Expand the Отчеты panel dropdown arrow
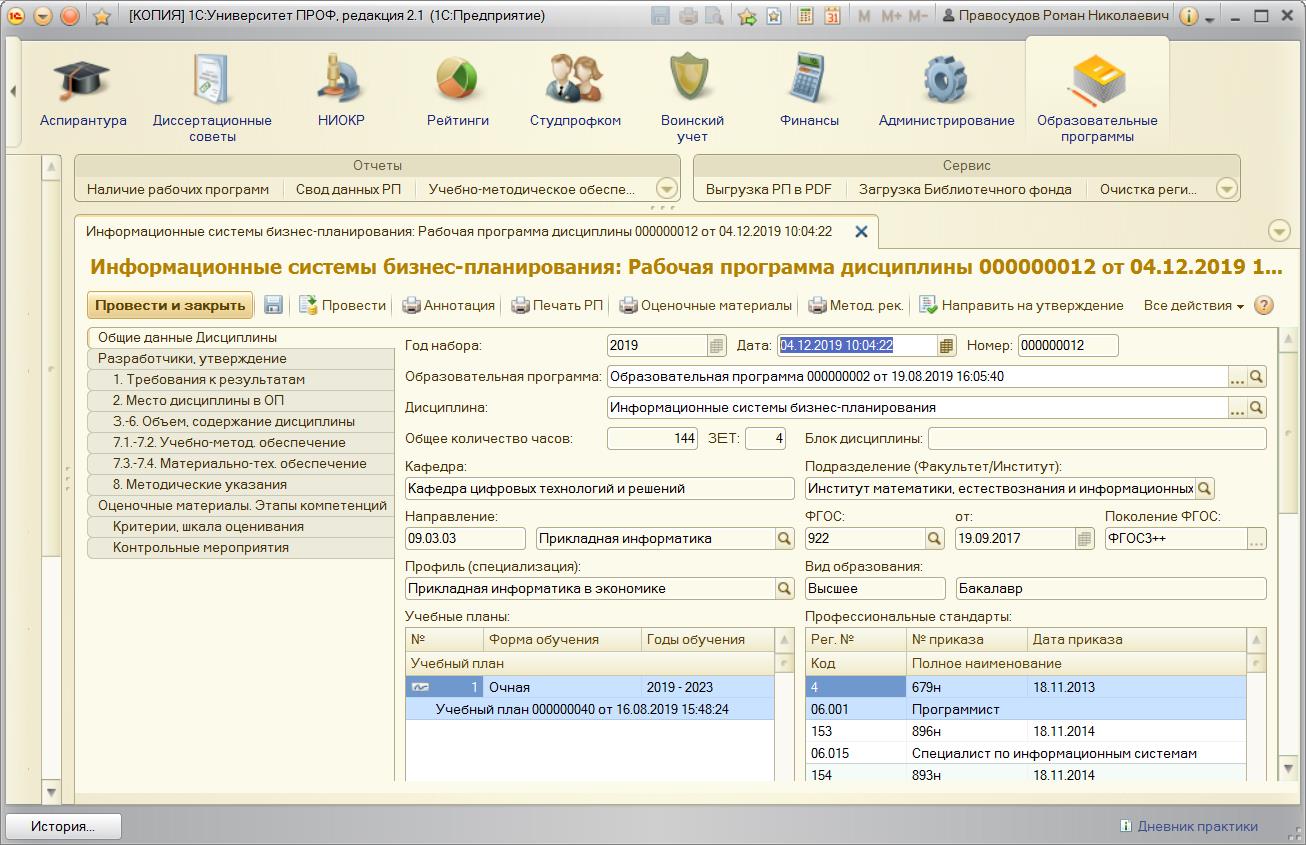Screen dimensions: 1306x845 pos(667,188)
